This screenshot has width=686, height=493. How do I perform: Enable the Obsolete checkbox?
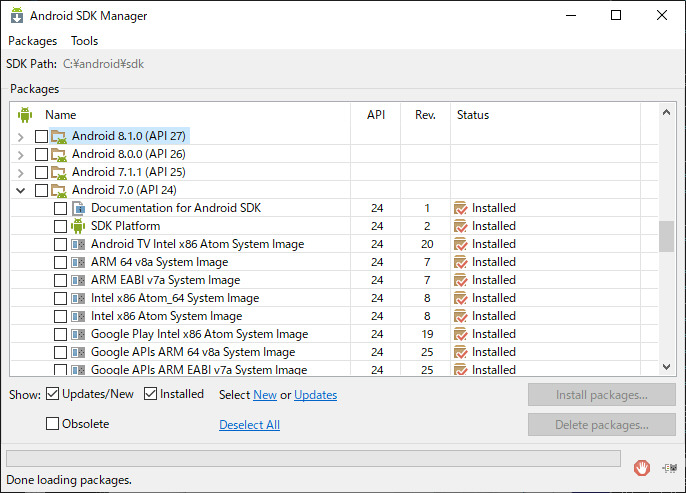(x=53, y=424)
